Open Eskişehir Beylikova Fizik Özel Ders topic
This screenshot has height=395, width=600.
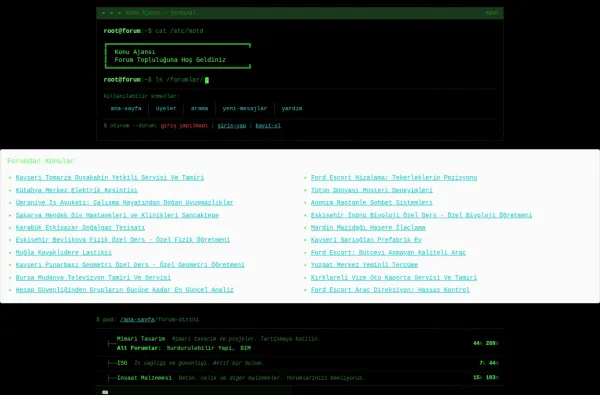tap(123, 240)
